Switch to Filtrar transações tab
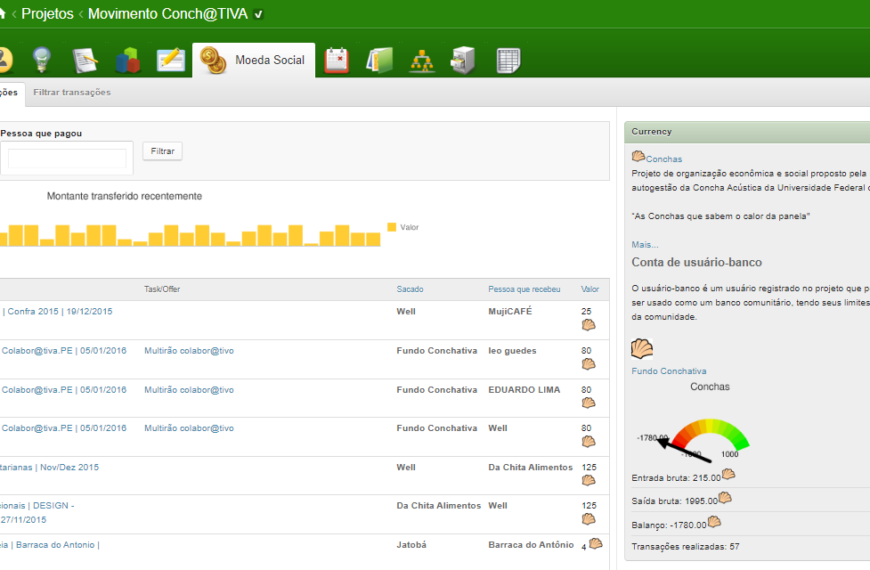This screenshot has height=570, width=870. point(71,92)
